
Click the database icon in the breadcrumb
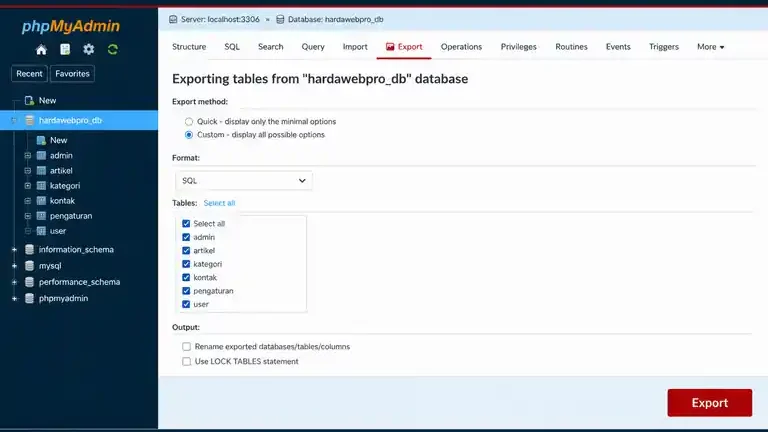(280, 20)
